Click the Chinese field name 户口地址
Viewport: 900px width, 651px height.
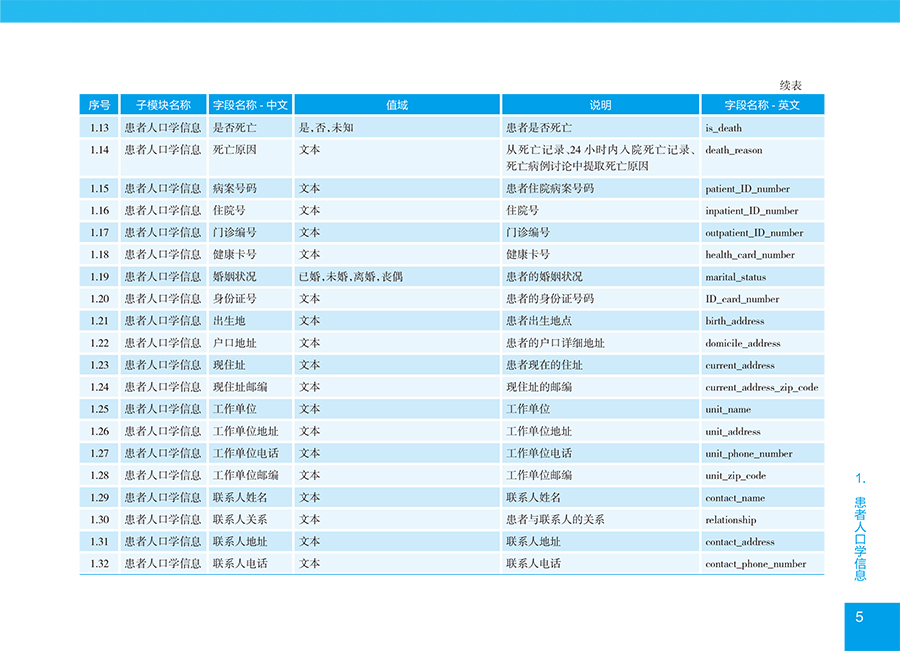coord(235,343)
